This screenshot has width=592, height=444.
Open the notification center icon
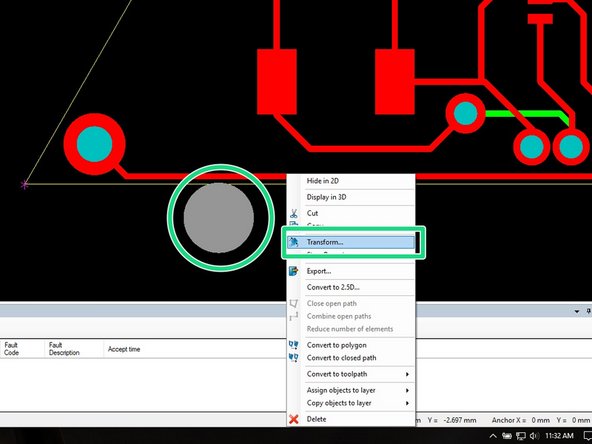587,436
